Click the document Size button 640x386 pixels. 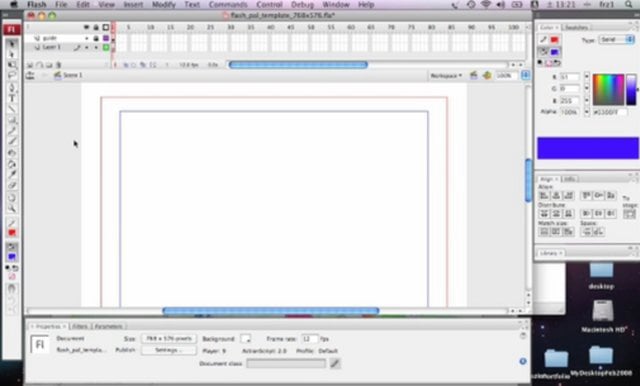tap(169, 339)
